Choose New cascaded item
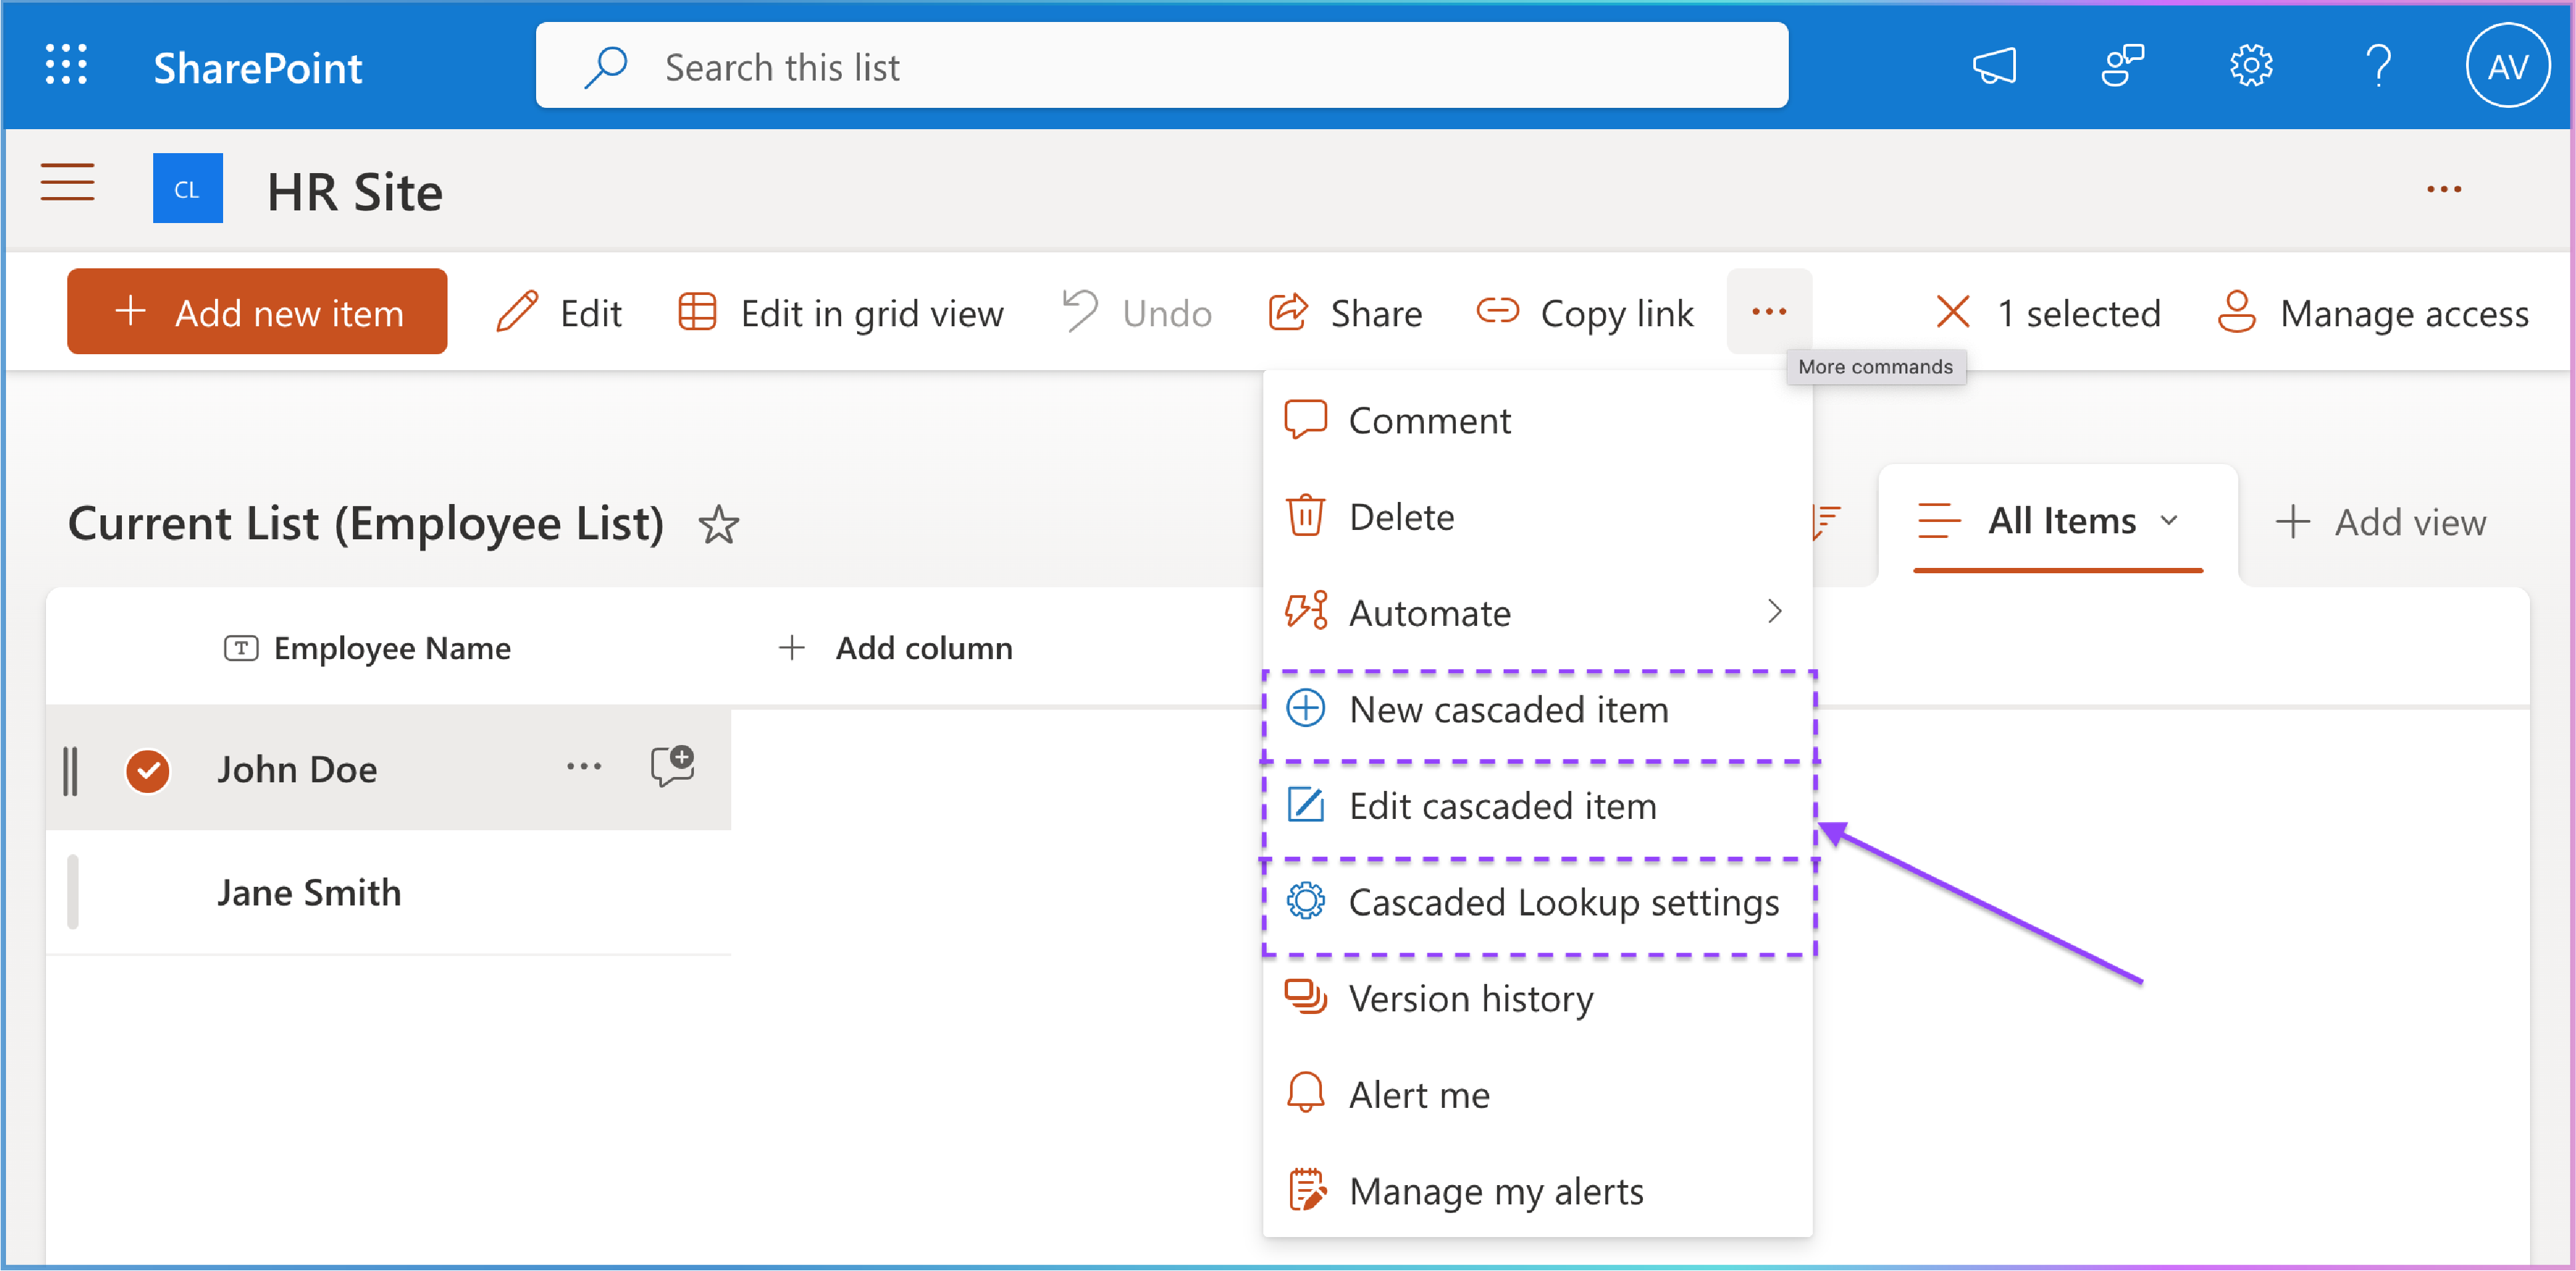This screenshot has height=1271, width=2576. pos(1539,710)
